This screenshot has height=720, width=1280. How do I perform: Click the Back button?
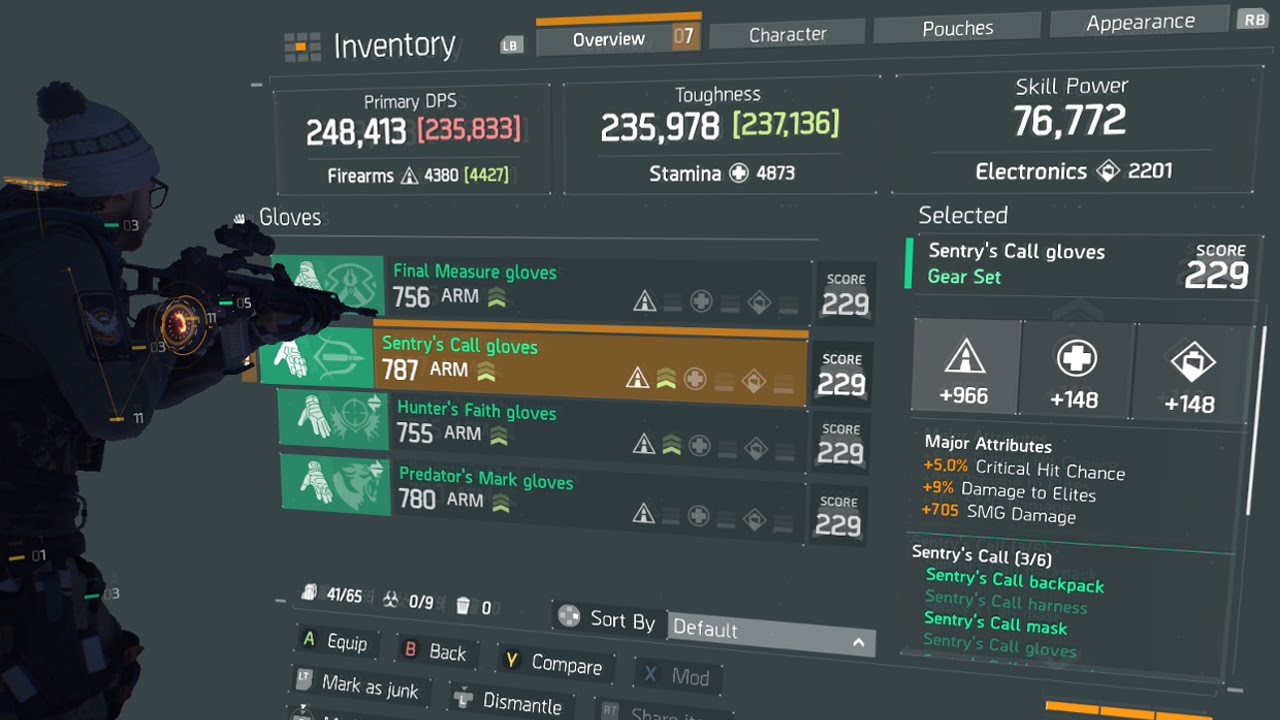435,651
